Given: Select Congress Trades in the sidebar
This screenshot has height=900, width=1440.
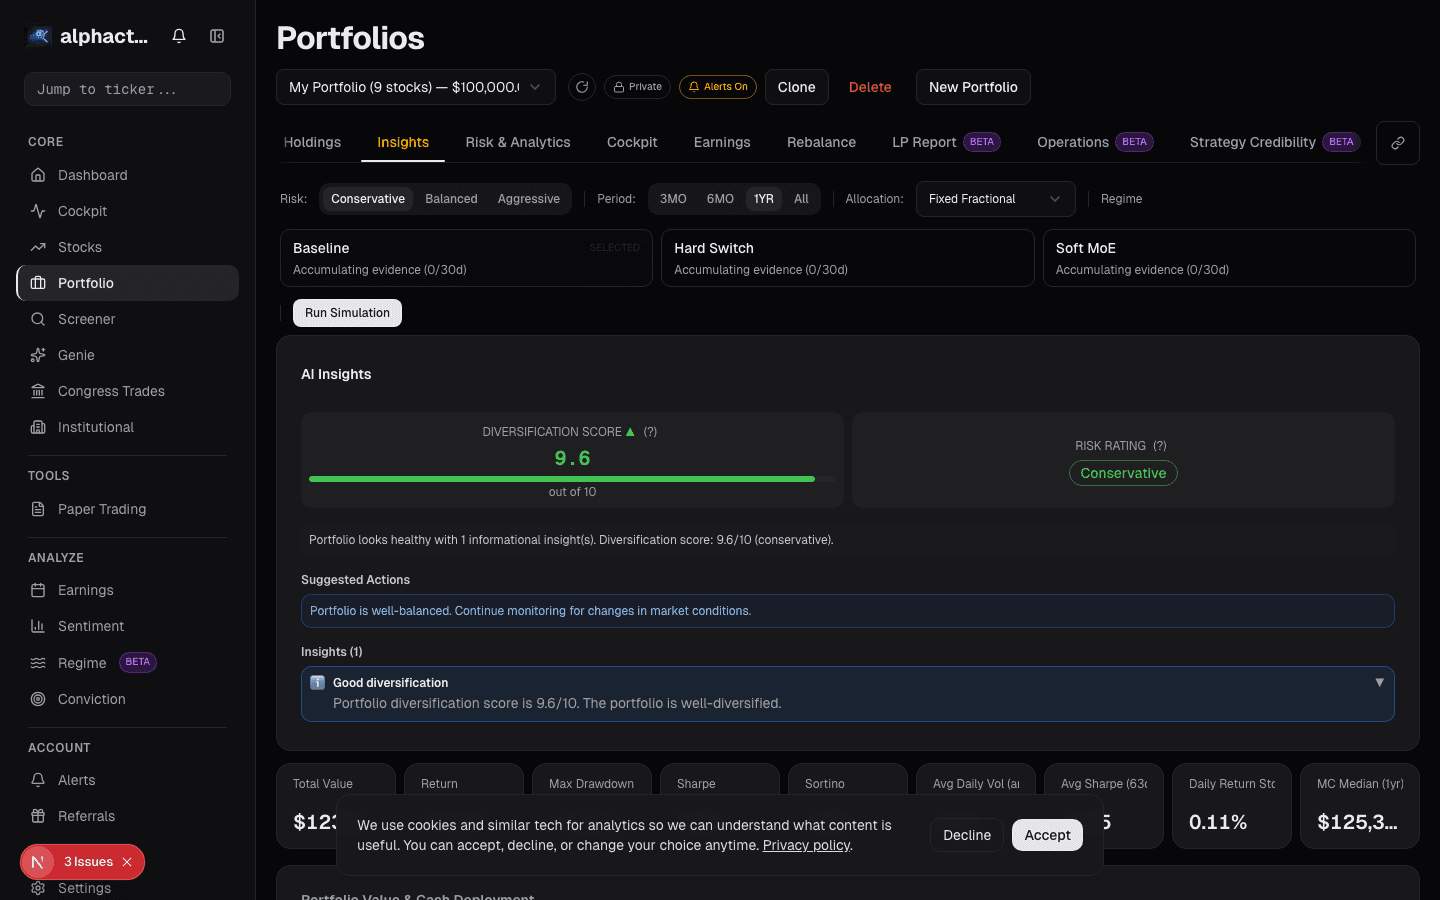Looking at the screenshot, I should 109,391.
